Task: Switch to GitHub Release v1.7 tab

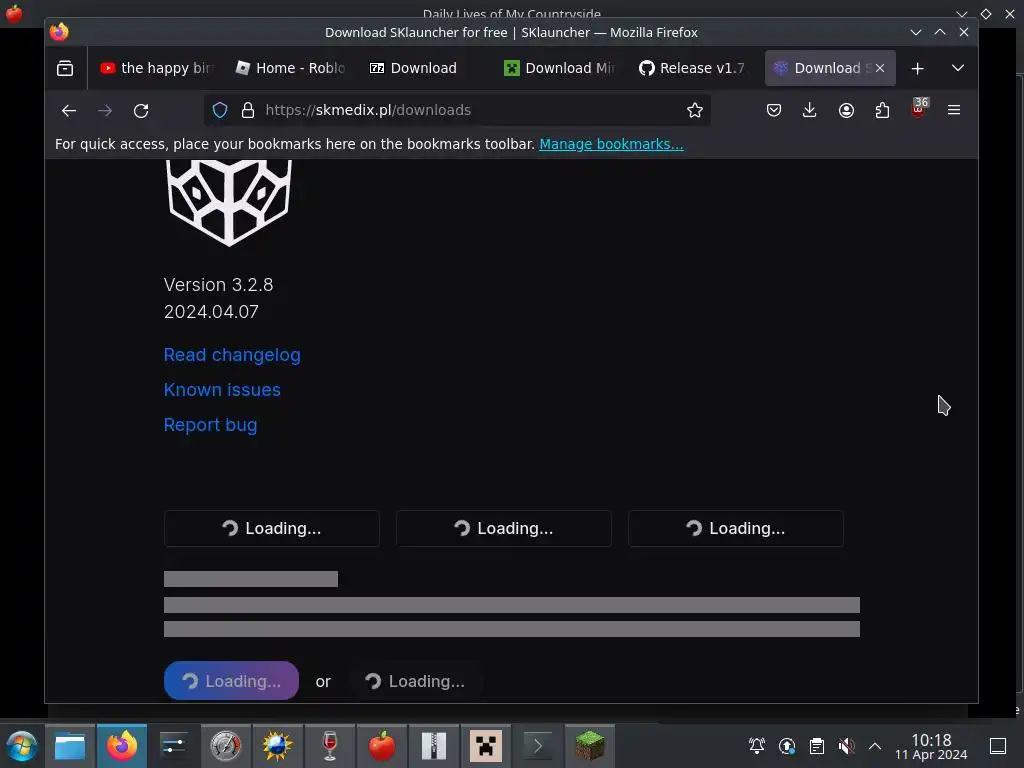Action: coord(694,68)
